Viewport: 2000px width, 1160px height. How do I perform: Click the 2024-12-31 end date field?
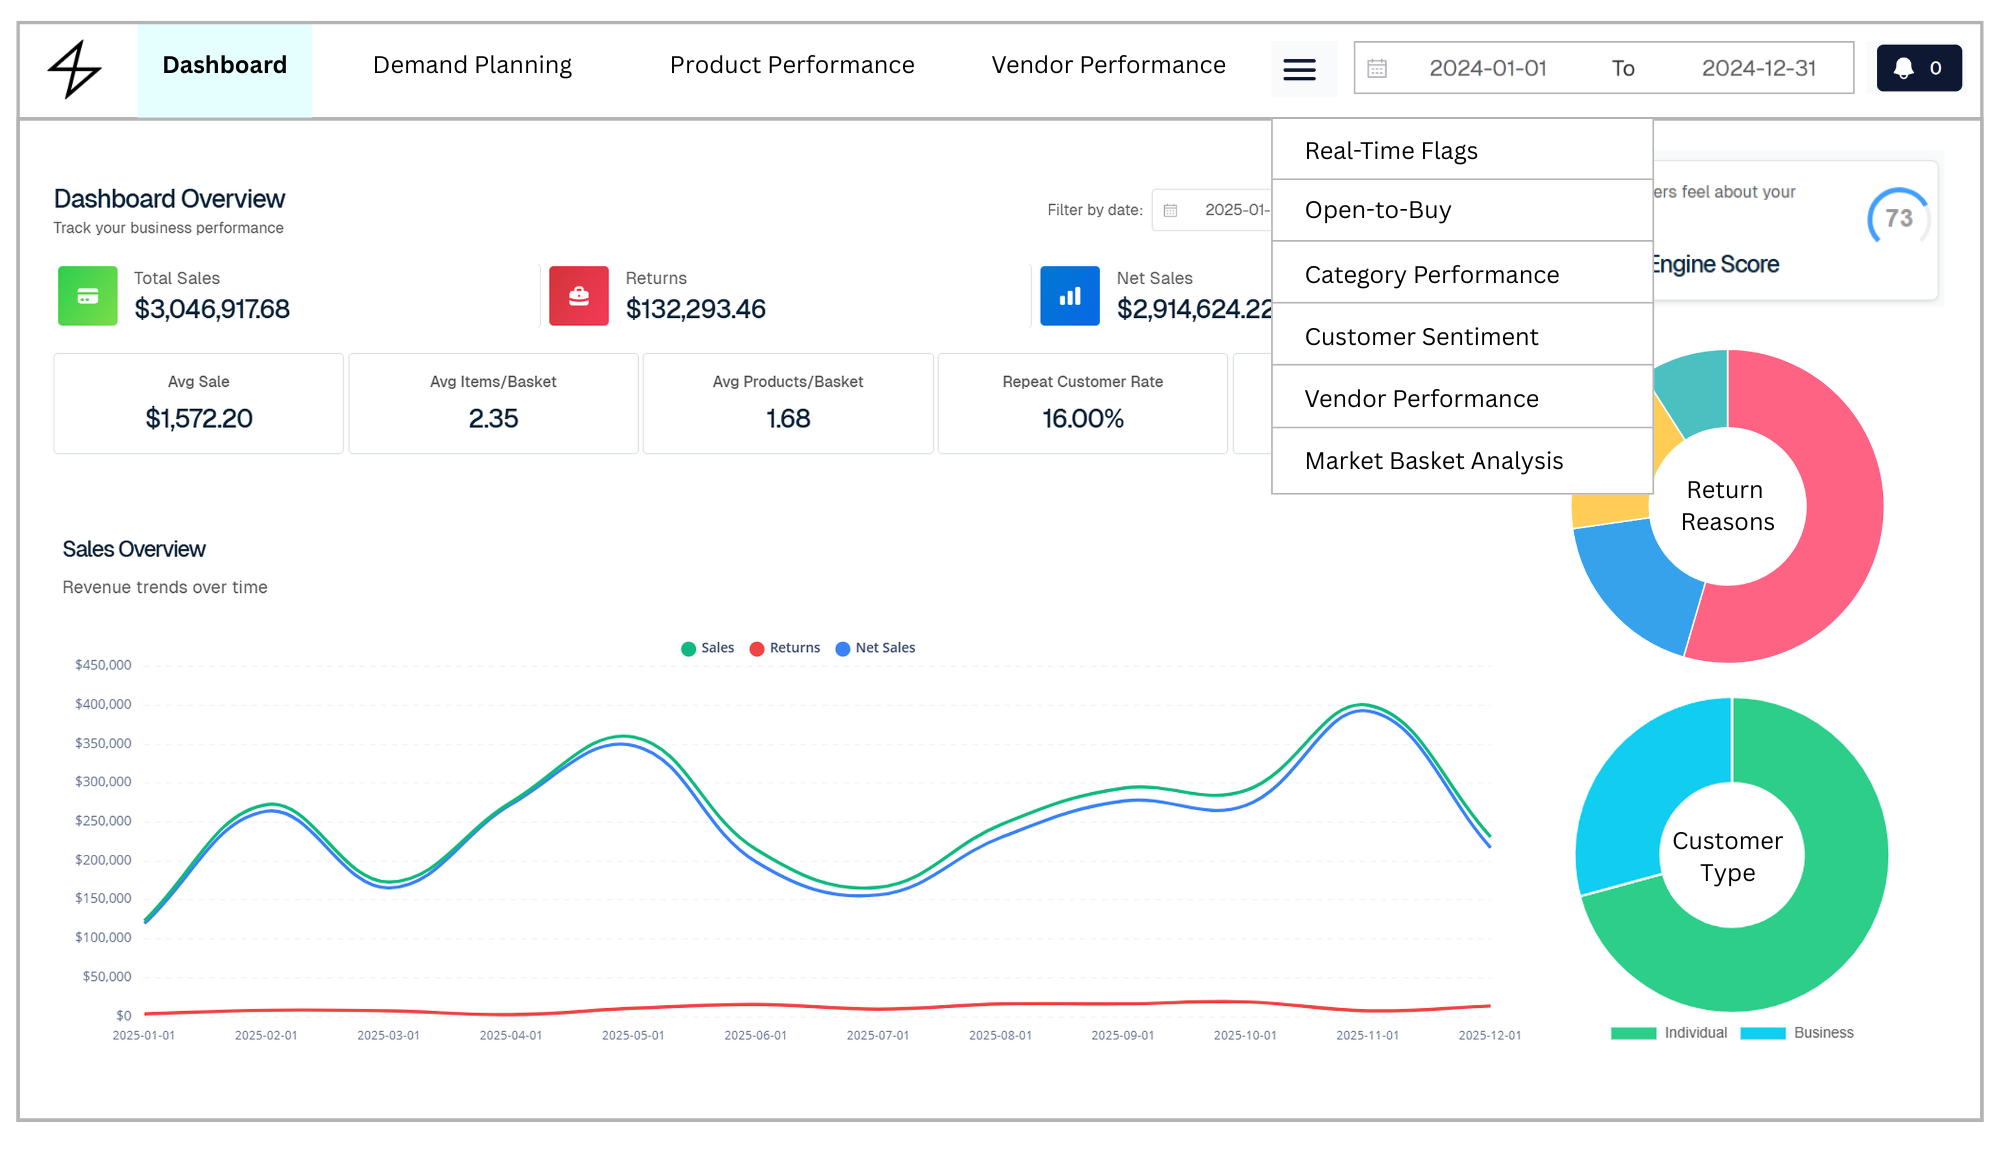[x=1758, y=68]
